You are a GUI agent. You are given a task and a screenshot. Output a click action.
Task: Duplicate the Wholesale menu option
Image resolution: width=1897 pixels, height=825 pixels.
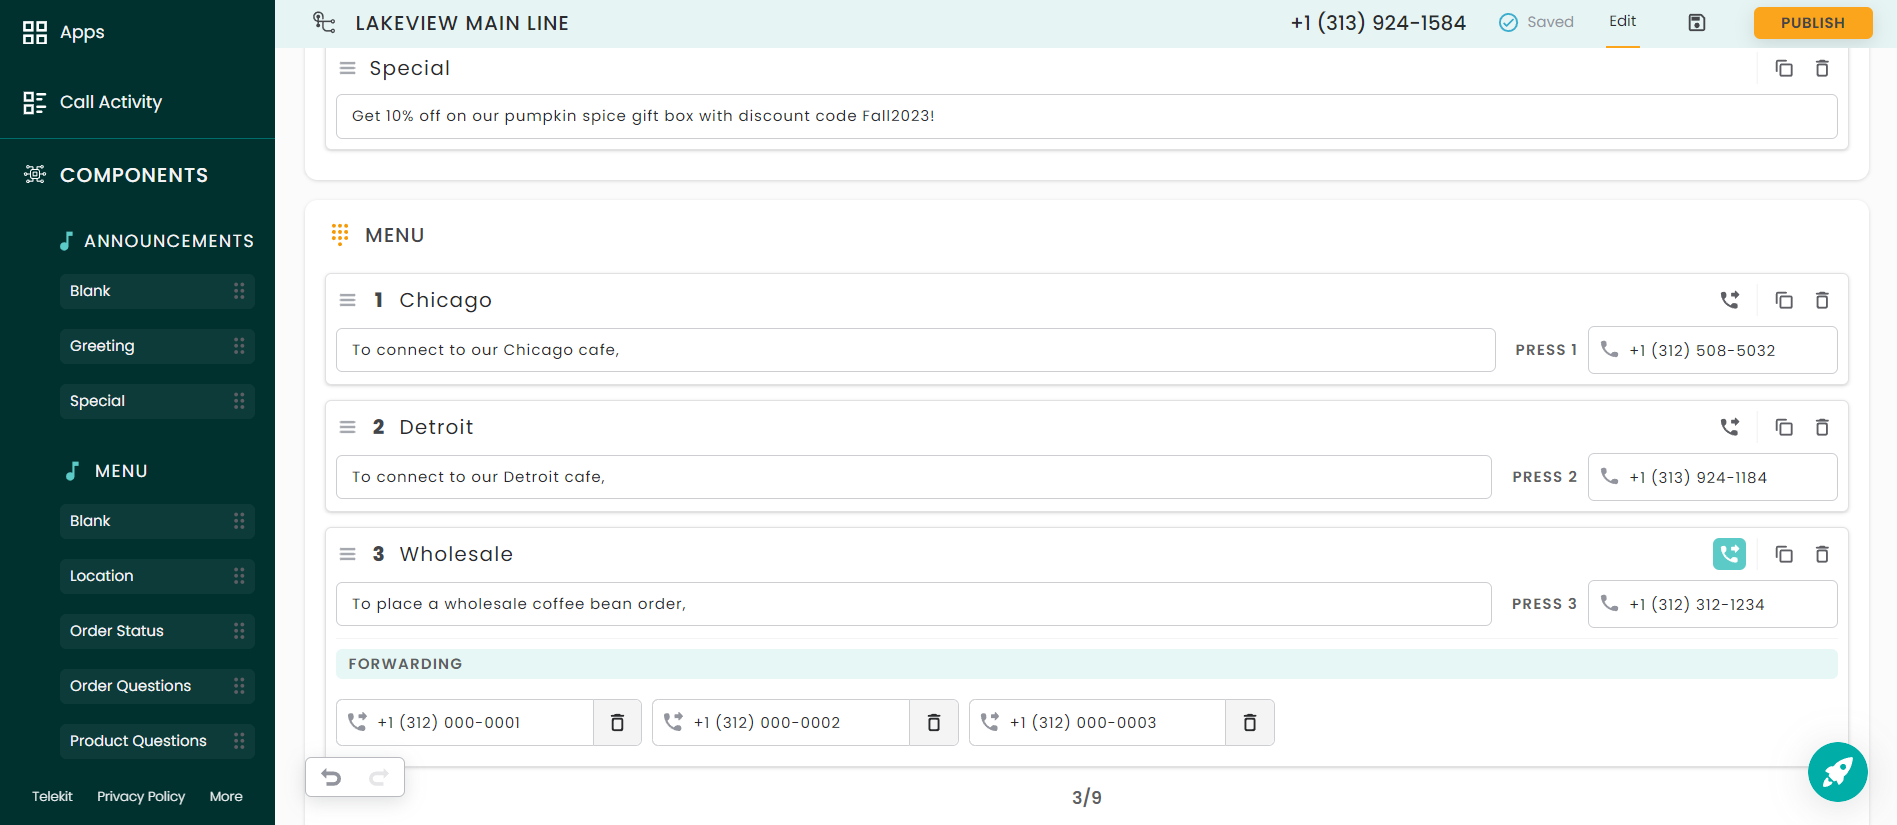1784,554
